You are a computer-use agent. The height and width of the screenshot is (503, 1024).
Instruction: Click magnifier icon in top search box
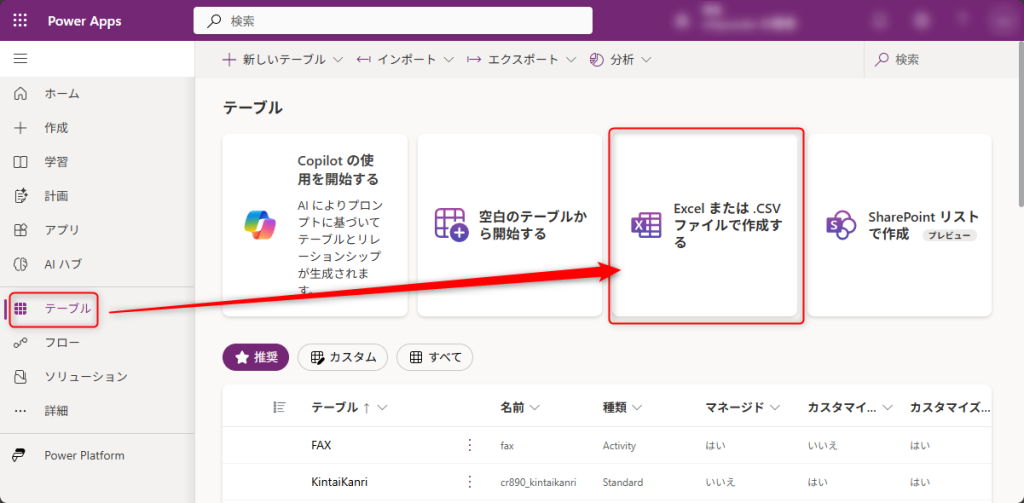(x=214, y=20)
